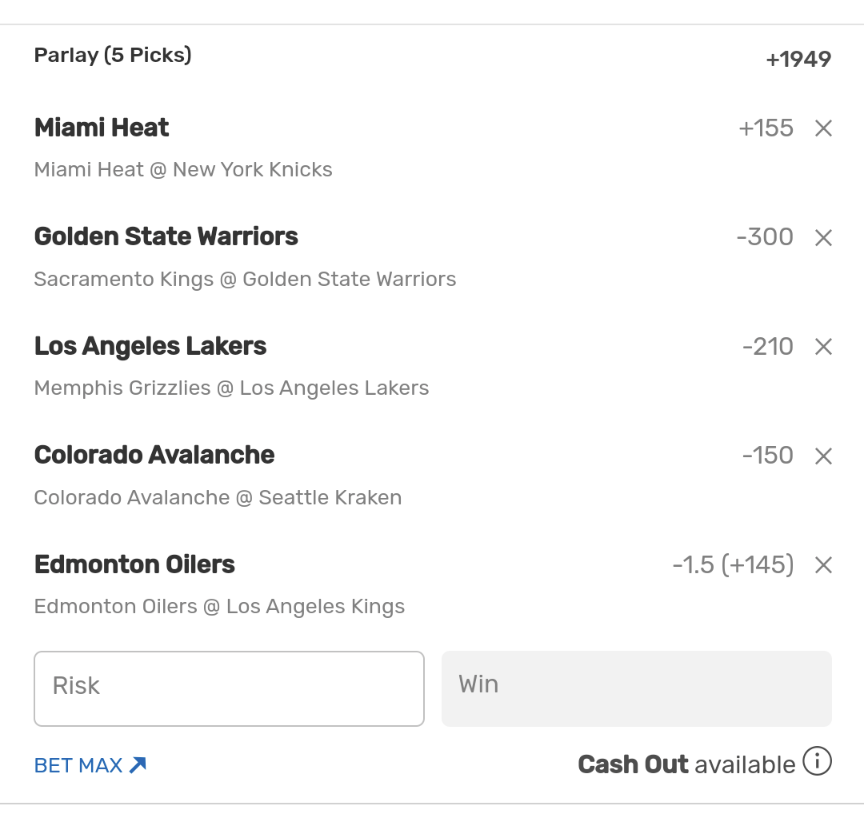Click the Miami Heat pick name
Image resolution: width=864 pixels, height=822 pixels.
[102, 128]
